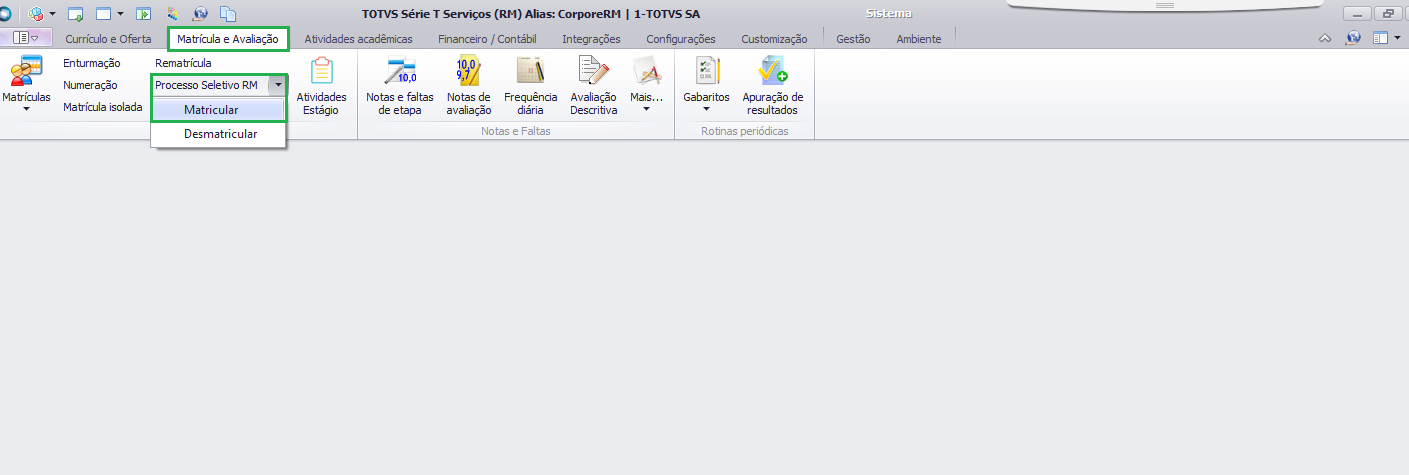
Task: Open the Processo Seletivo RM dropdown arrow
Action: (277, 86)
